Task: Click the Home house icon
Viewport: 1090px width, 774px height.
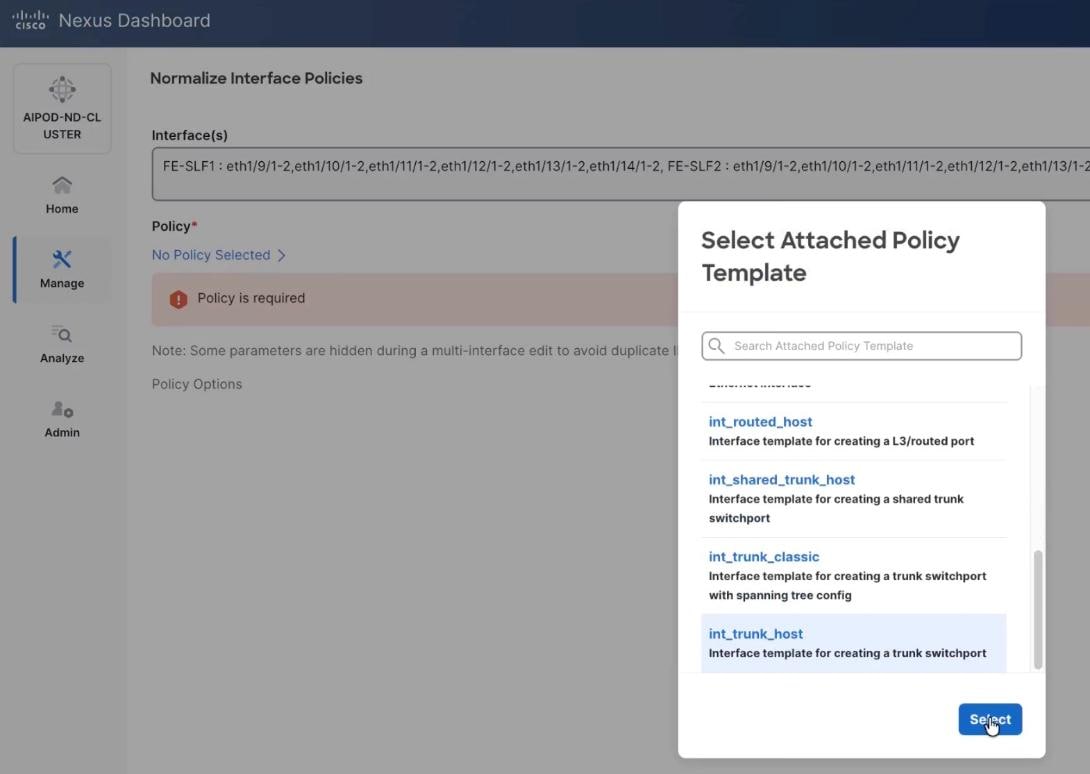Action: click(x=61, y=184)
